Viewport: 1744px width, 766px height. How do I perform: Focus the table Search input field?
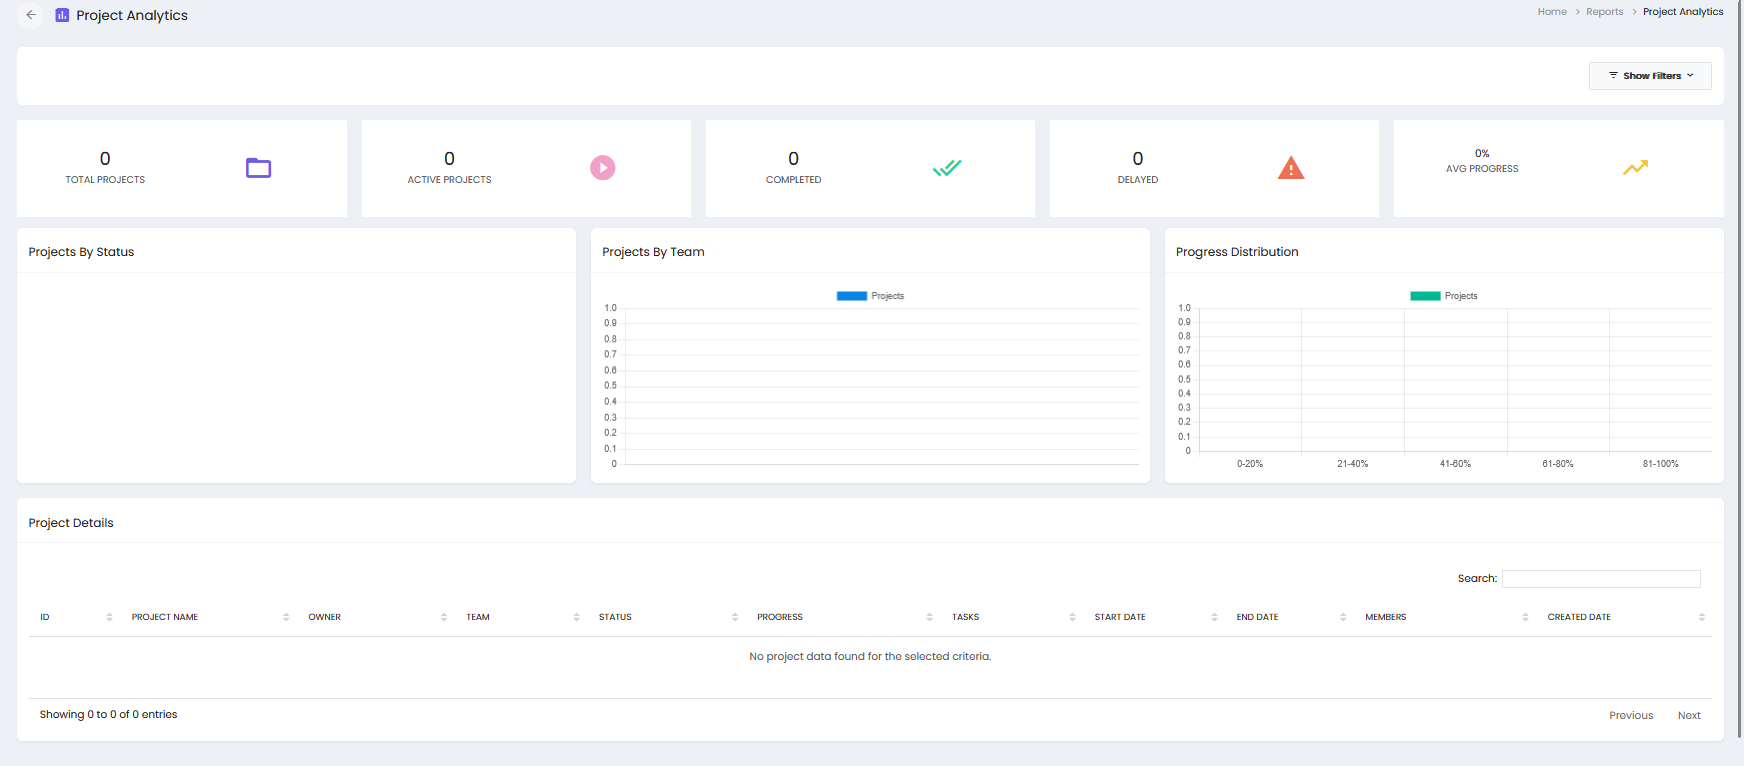click(x=1601, y=579)
